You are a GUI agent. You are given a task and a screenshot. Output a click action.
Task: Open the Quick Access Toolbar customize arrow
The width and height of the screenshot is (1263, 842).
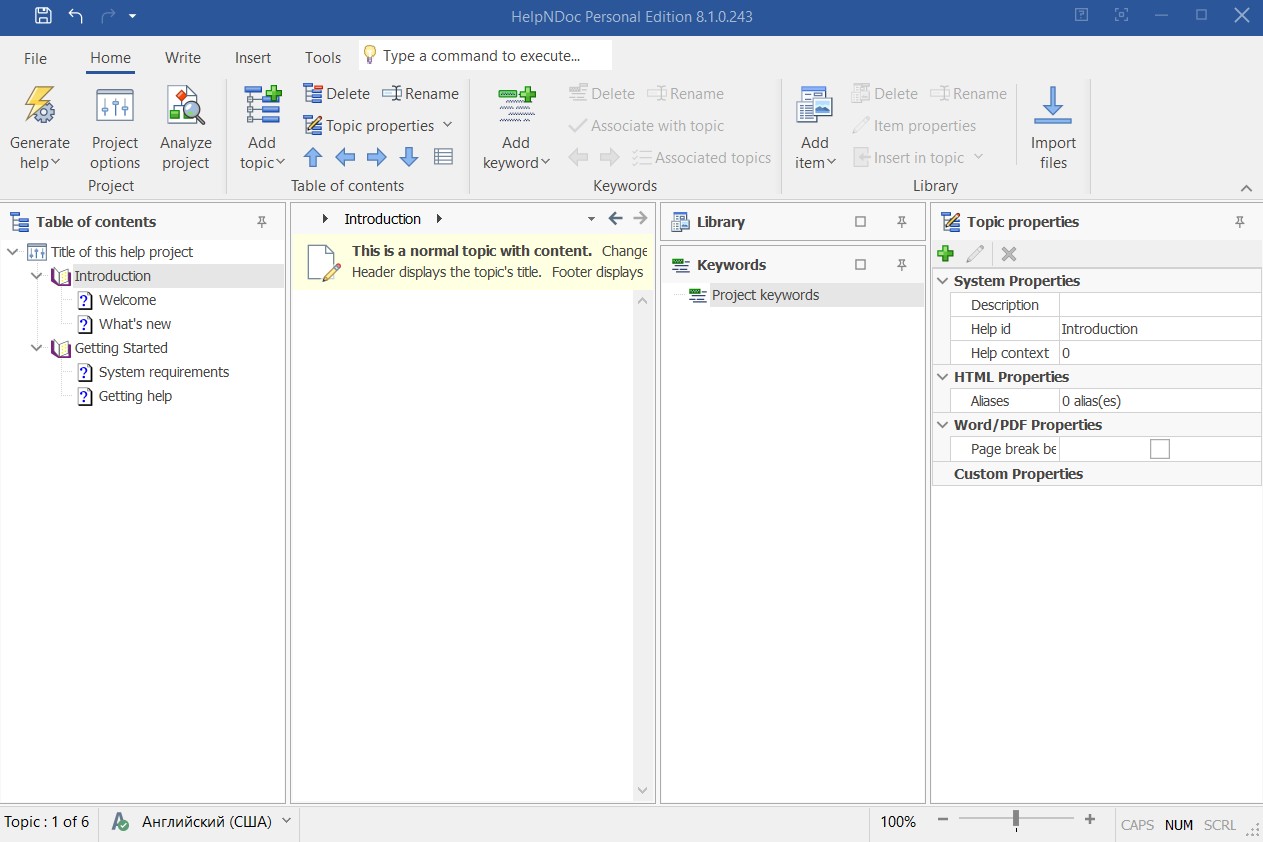(133, 16)
